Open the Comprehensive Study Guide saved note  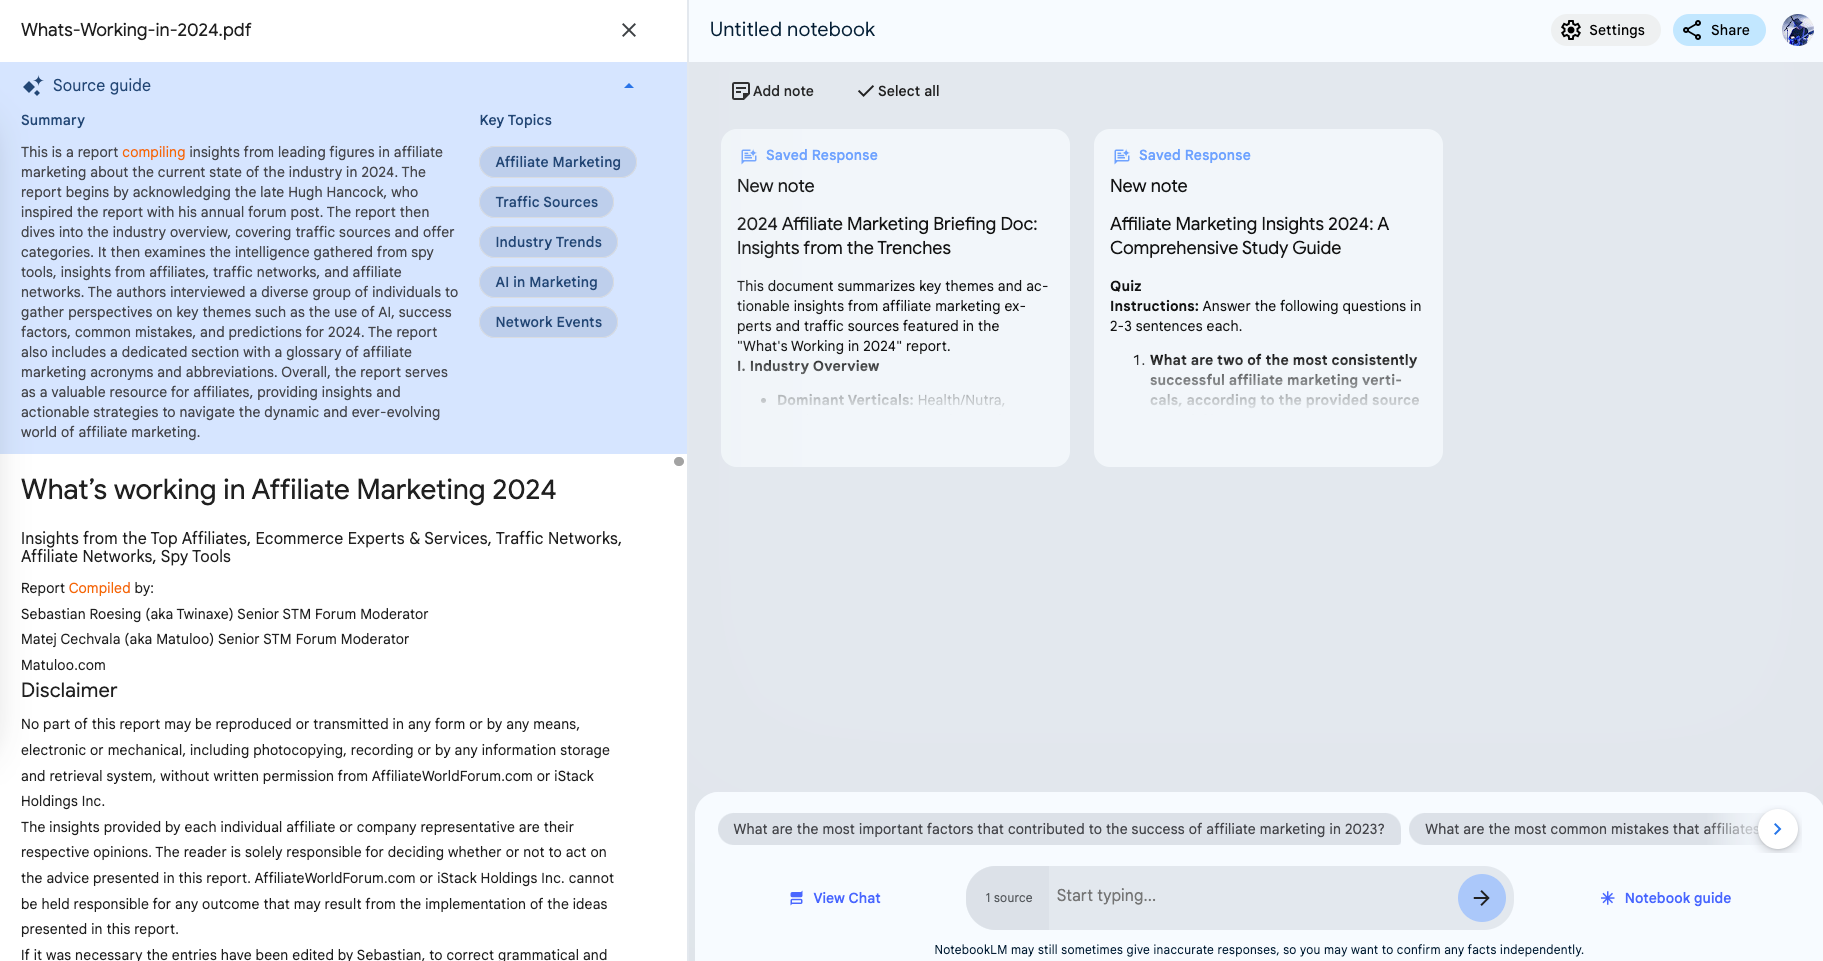(x=1268, y=298)
